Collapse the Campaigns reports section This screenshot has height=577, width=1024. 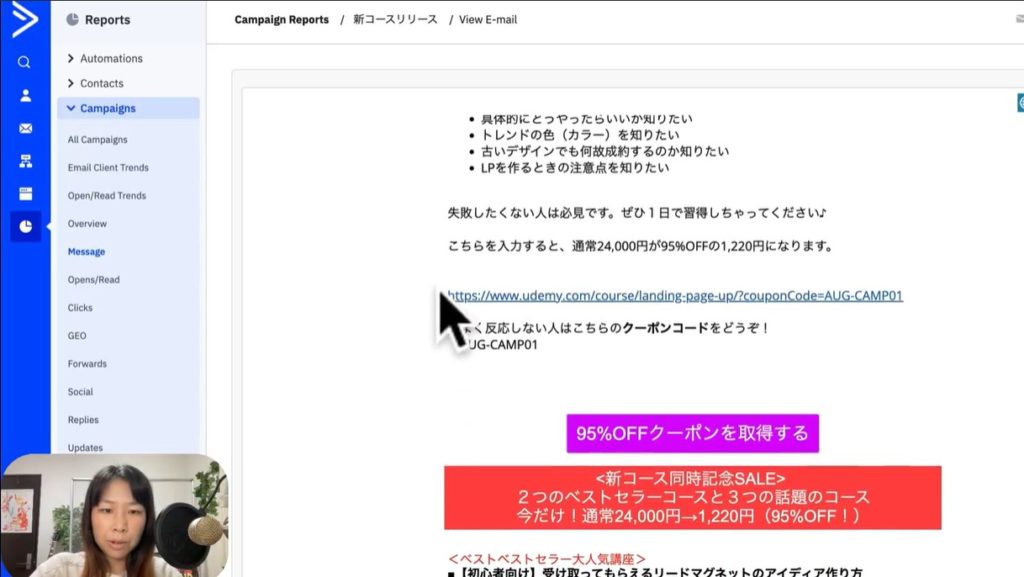(107, 108)
